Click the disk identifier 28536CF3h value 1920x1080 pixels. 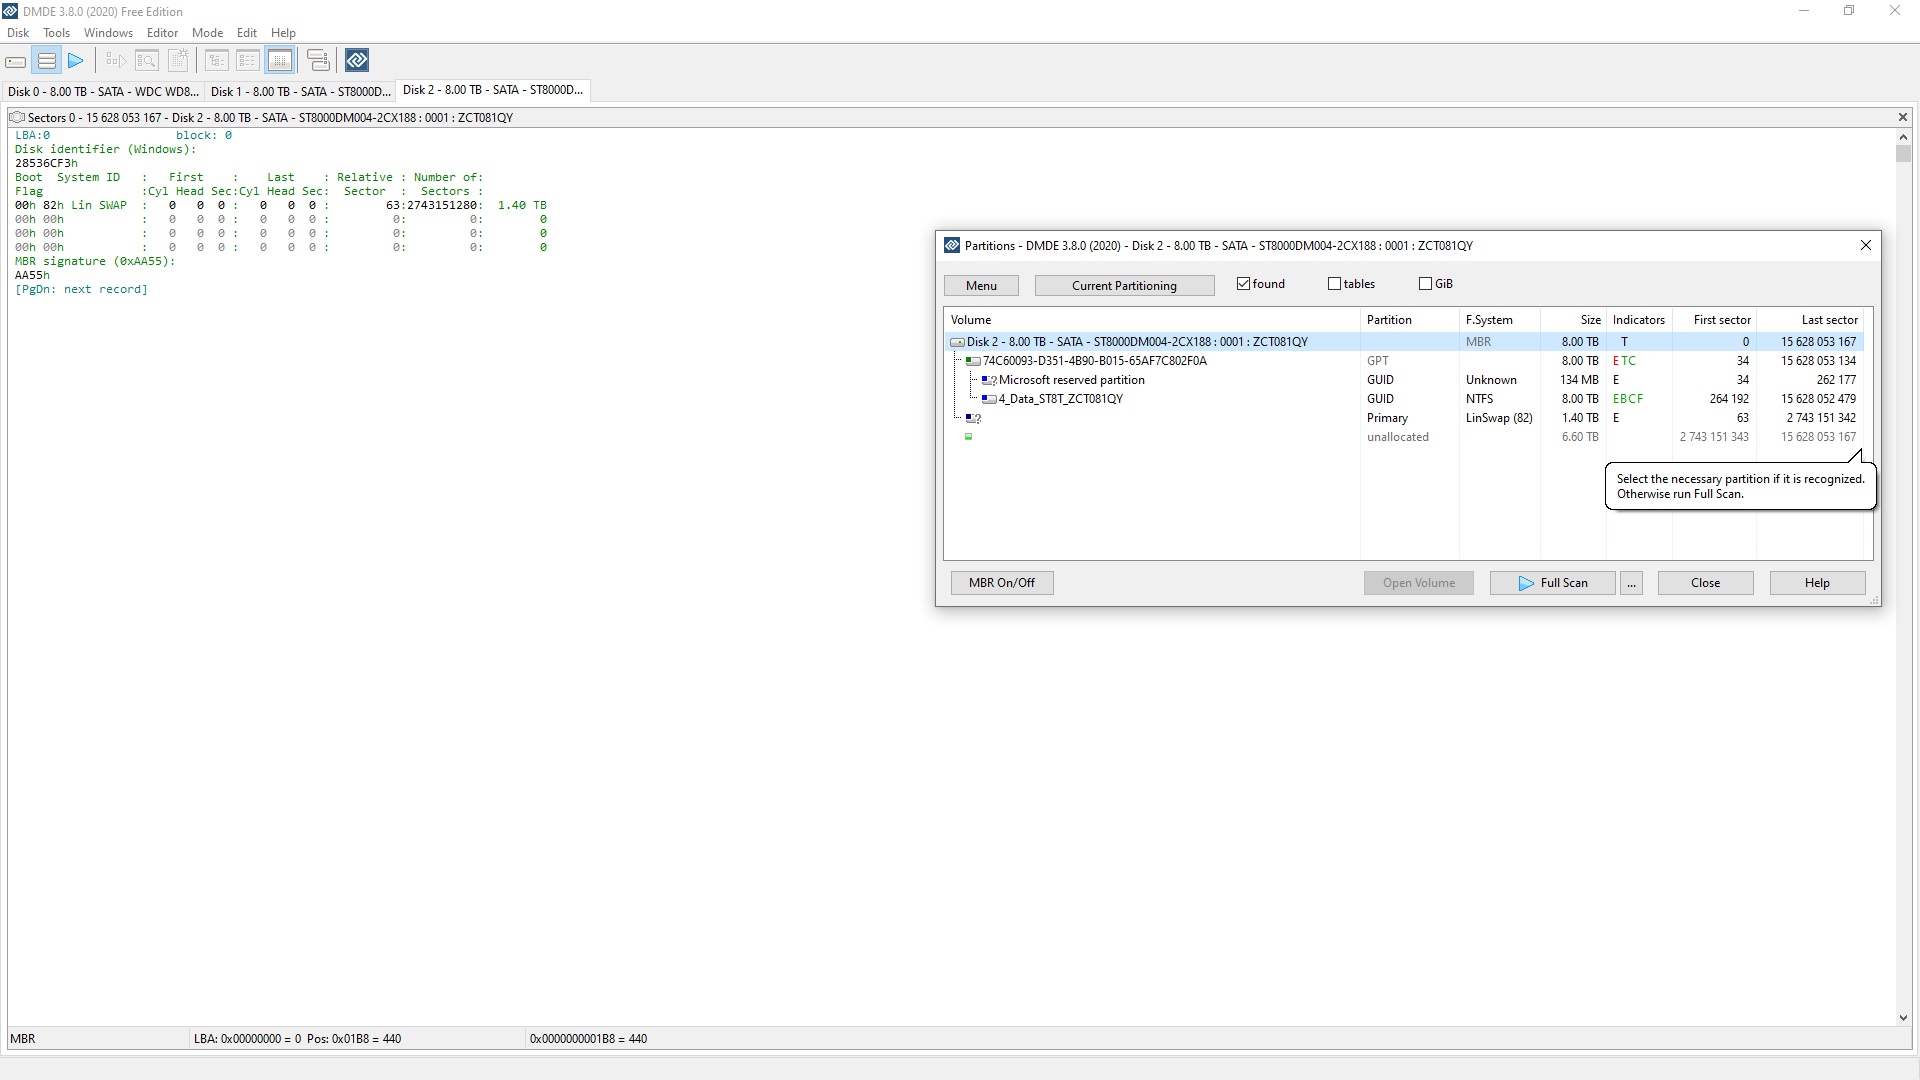coord(46,164)
